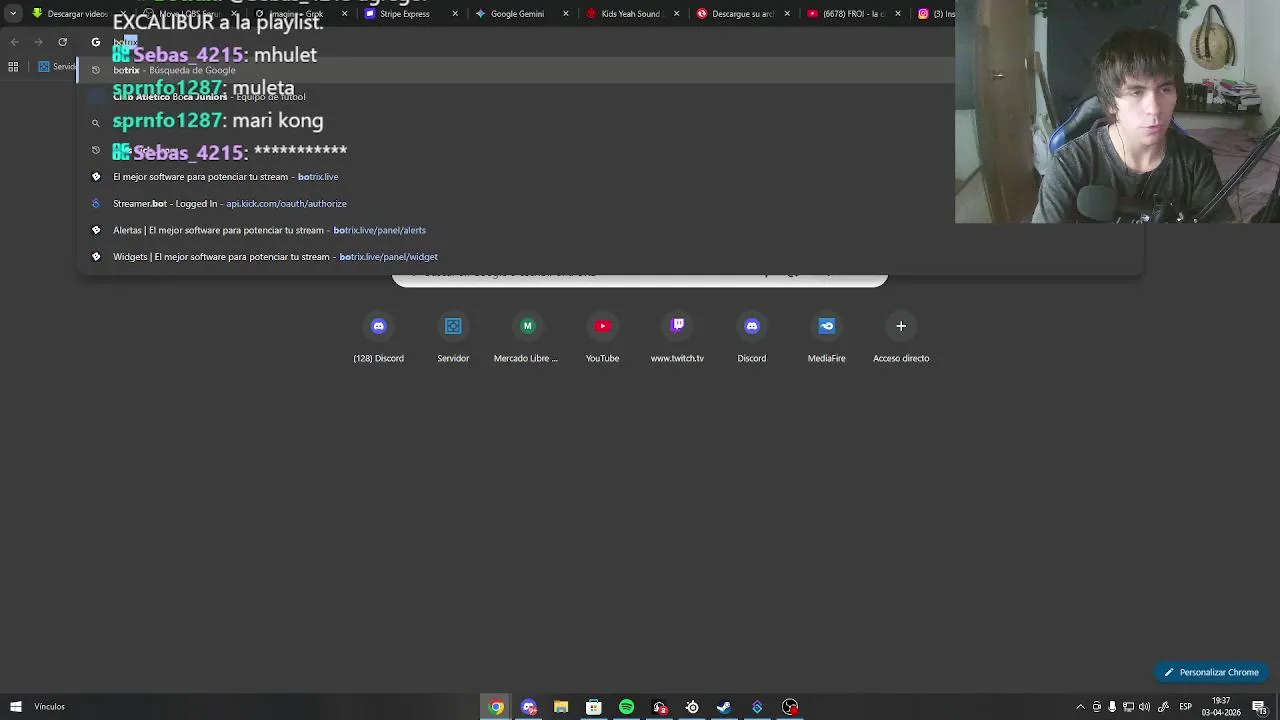Viewport: 1280px width, 720px height.
Task: Open the volume control in system tray
Action: [x=1145, y=707]
